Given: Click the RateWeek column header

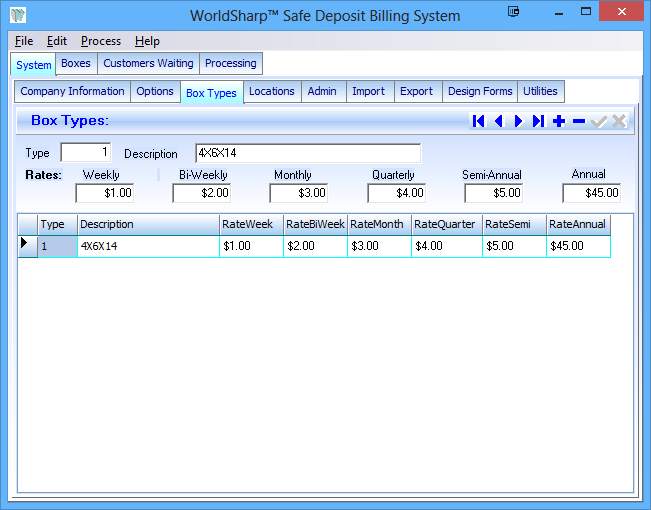Looking at the screenshot, I should point(252,225).
